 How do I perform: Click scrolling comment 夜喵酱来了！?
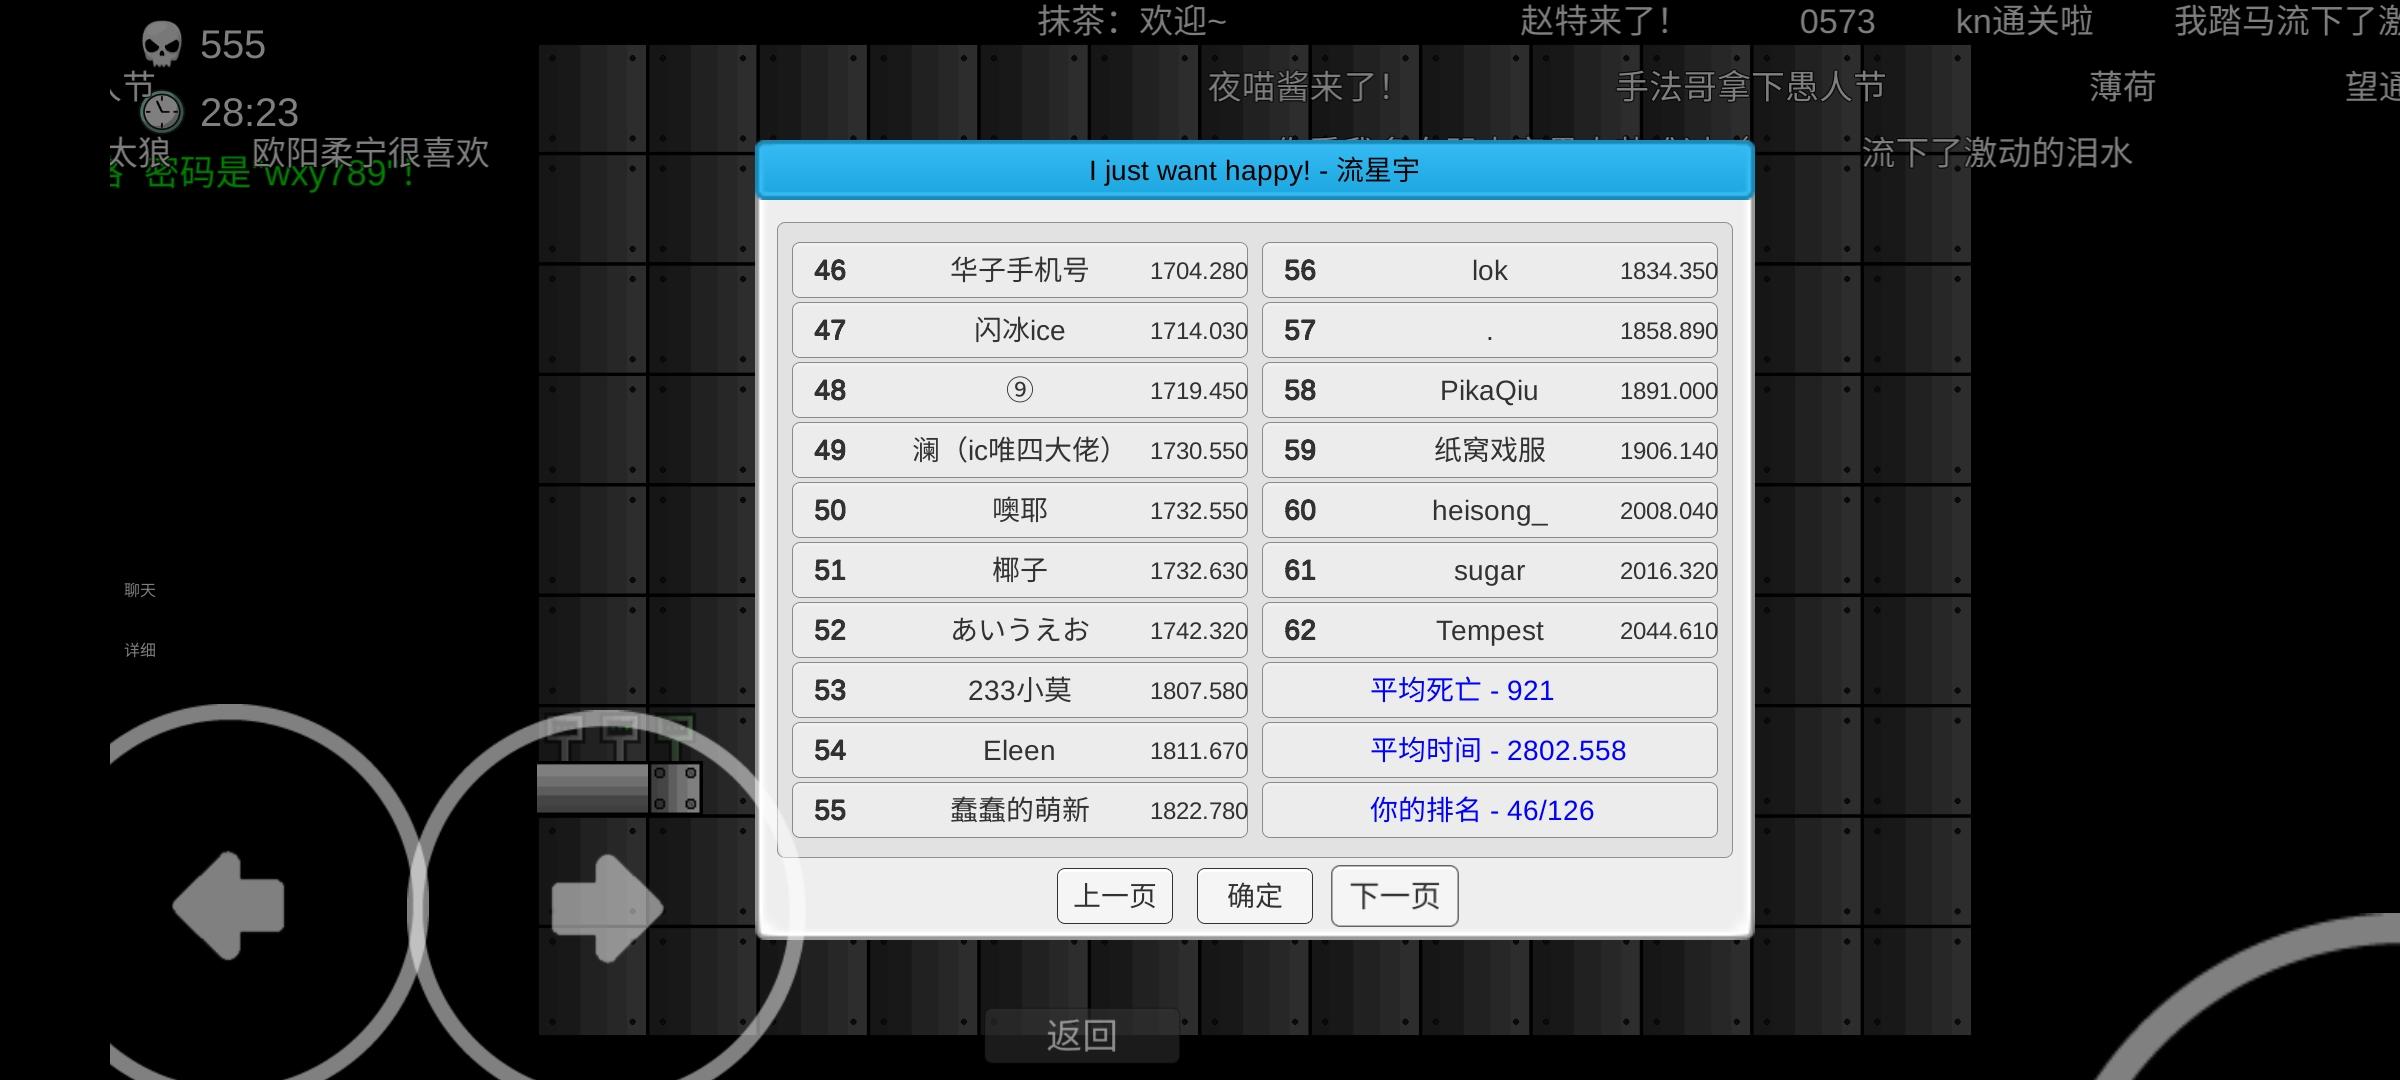point(1299,87)
